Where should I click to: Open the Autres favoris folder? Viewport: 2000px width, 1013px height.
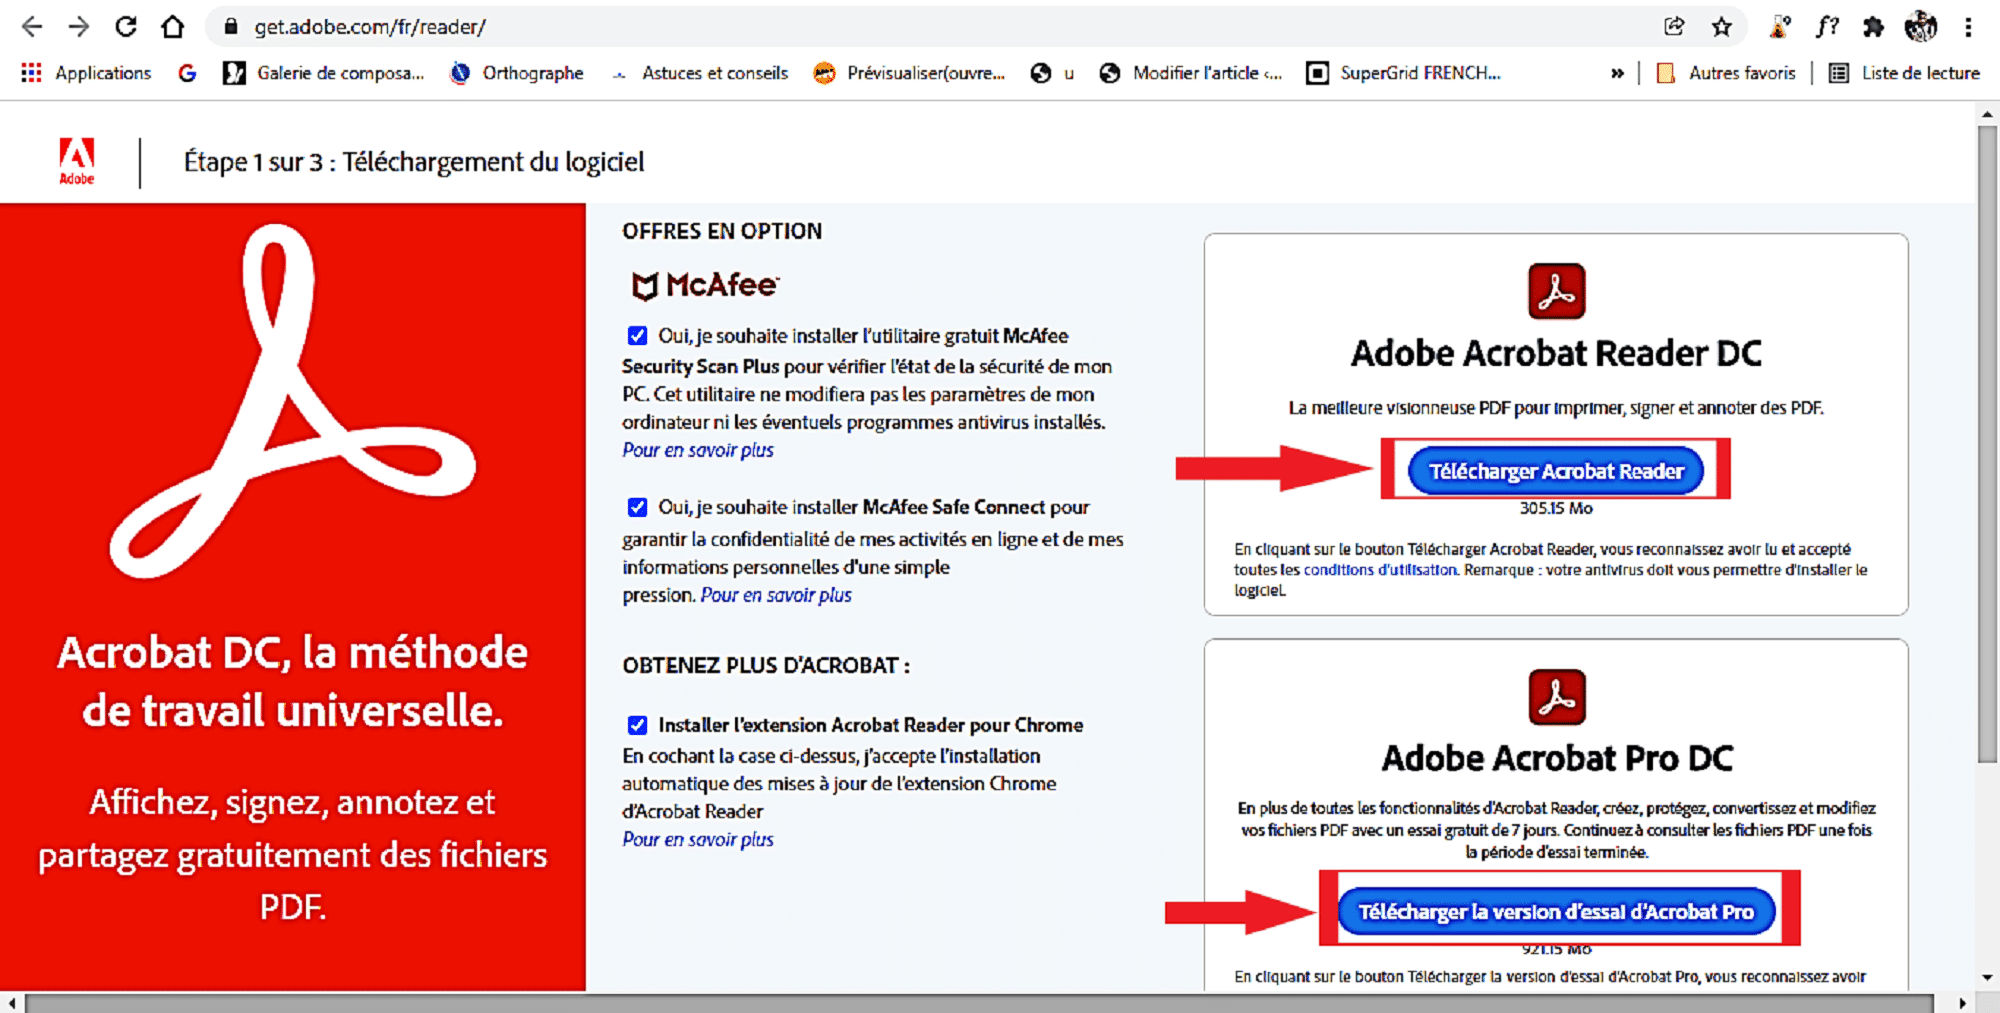click(1726, 73)
